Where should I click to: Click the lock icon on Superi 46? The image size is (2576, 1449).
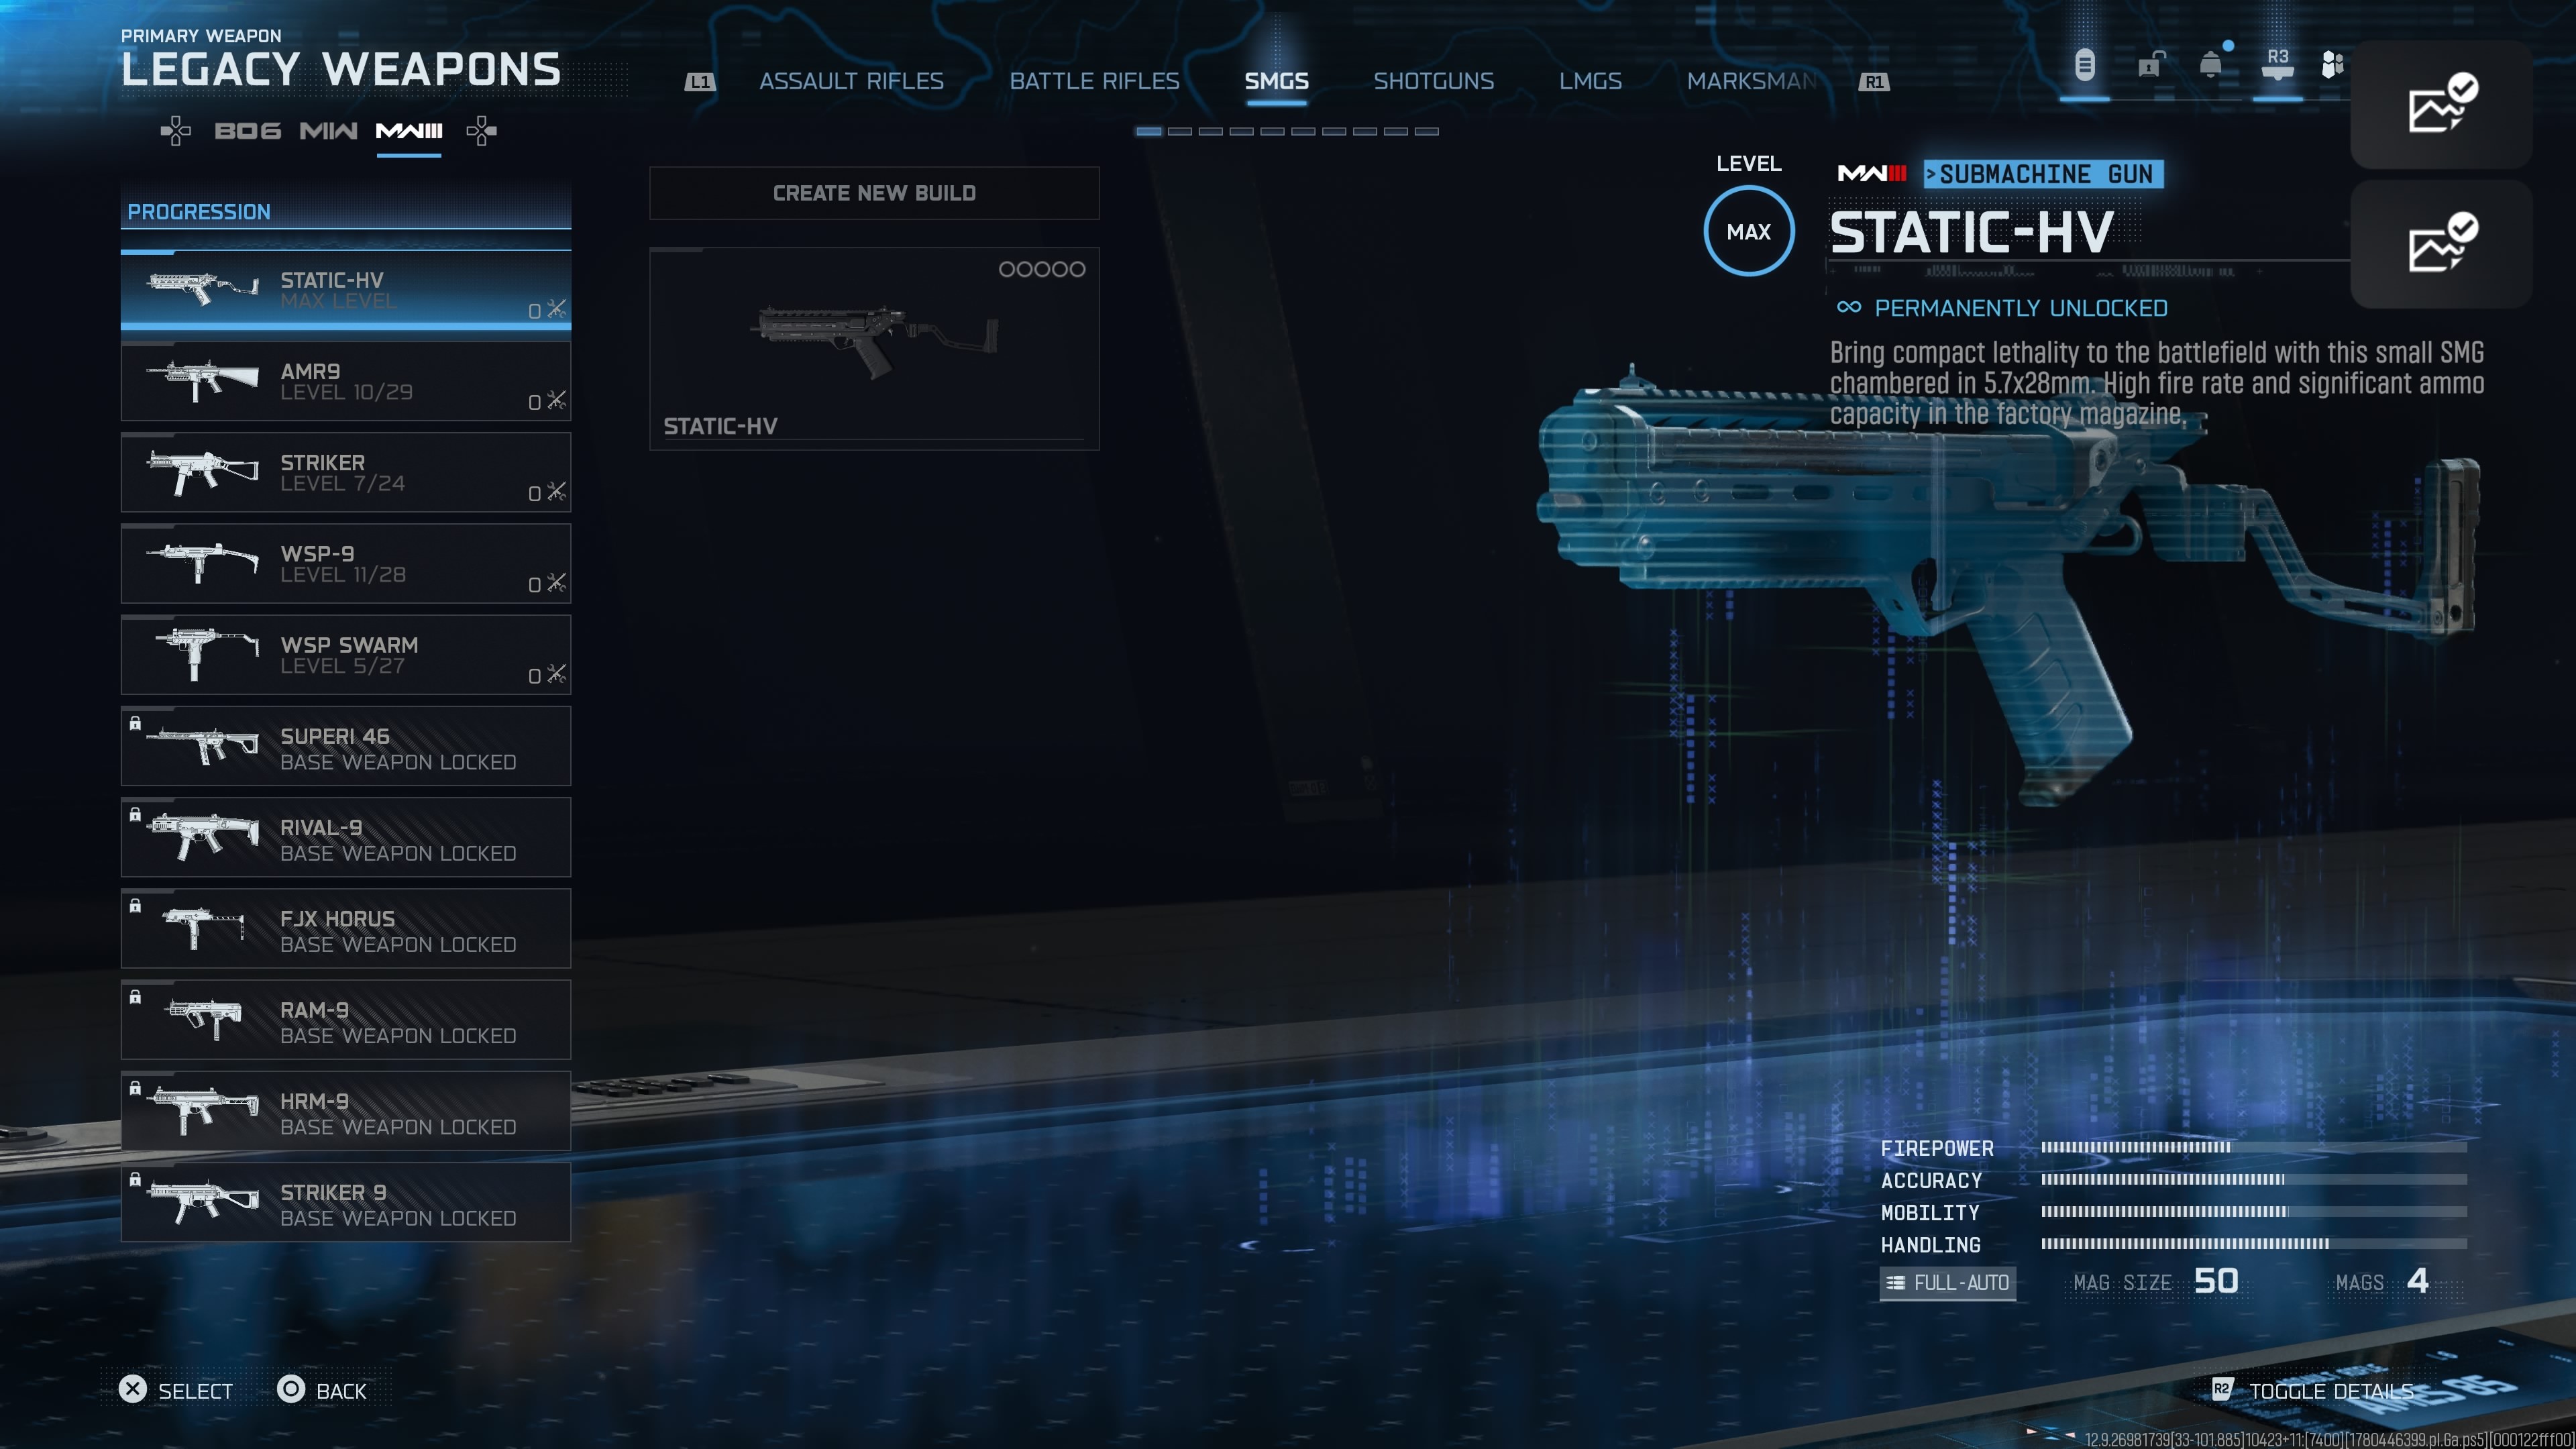(135, 723)
